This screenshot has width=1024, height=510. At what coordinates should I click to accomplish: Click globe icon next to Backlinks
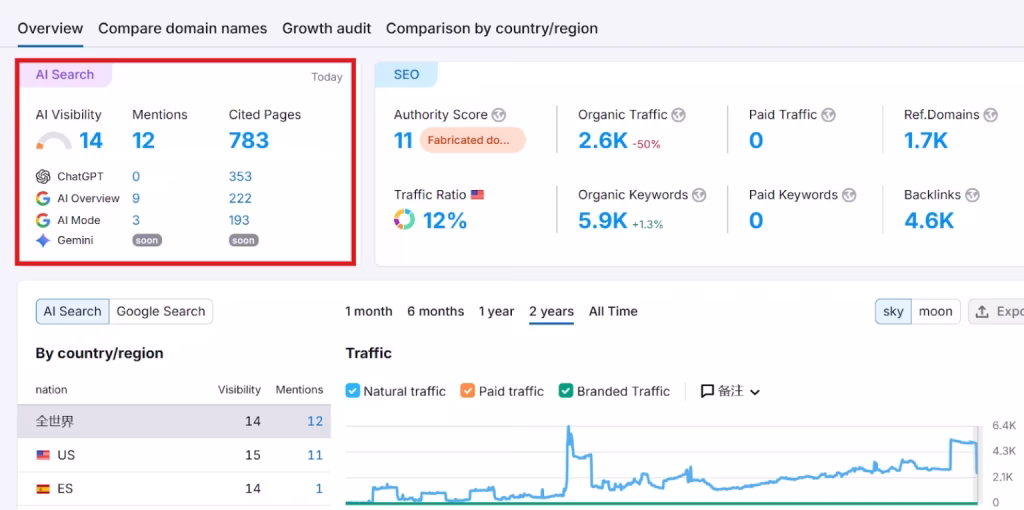[x=972, y=195]
